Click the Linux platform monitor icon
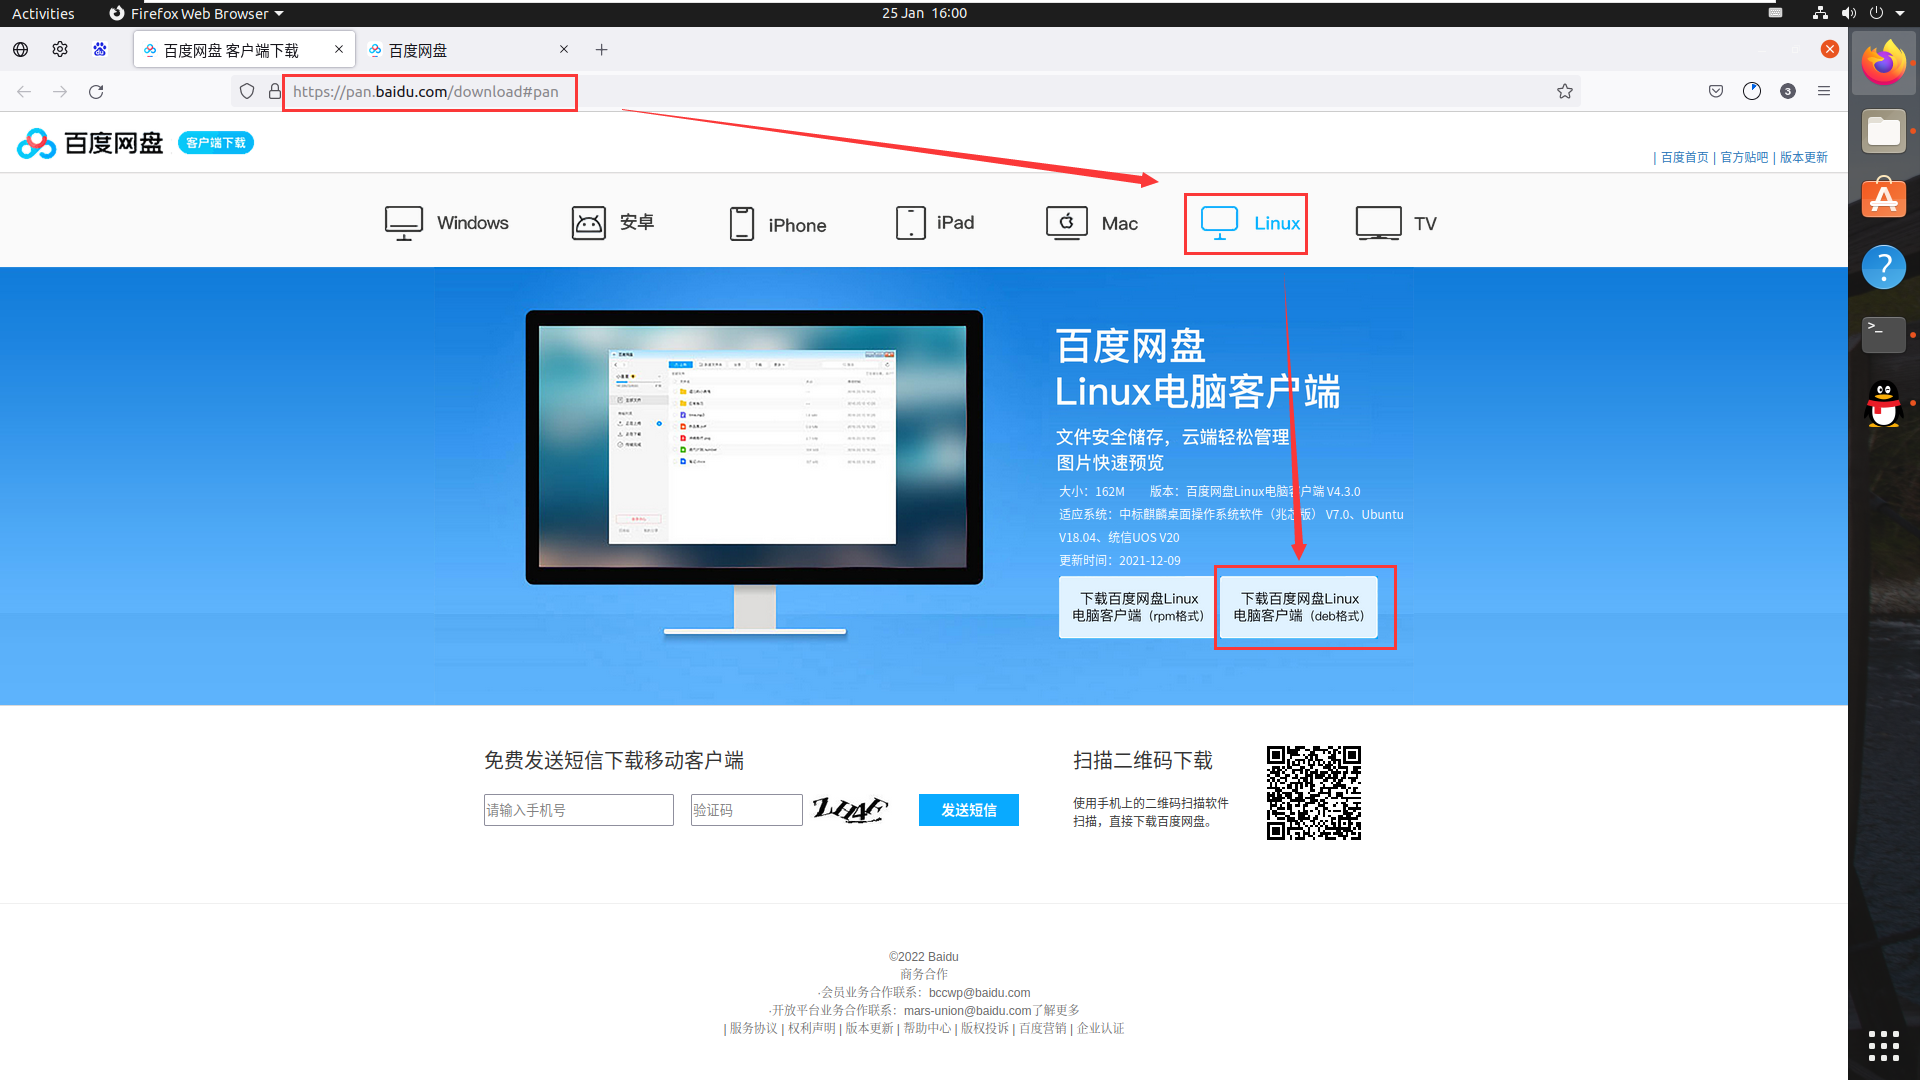 click(x=1219, y=222)
